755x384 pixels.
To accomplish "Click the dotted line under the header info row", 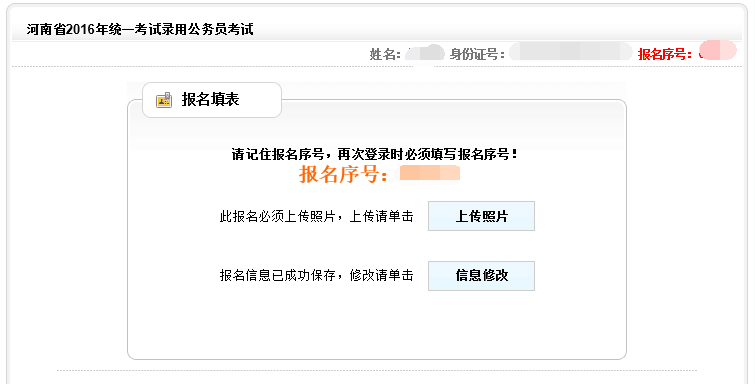I will coord(377,66).
